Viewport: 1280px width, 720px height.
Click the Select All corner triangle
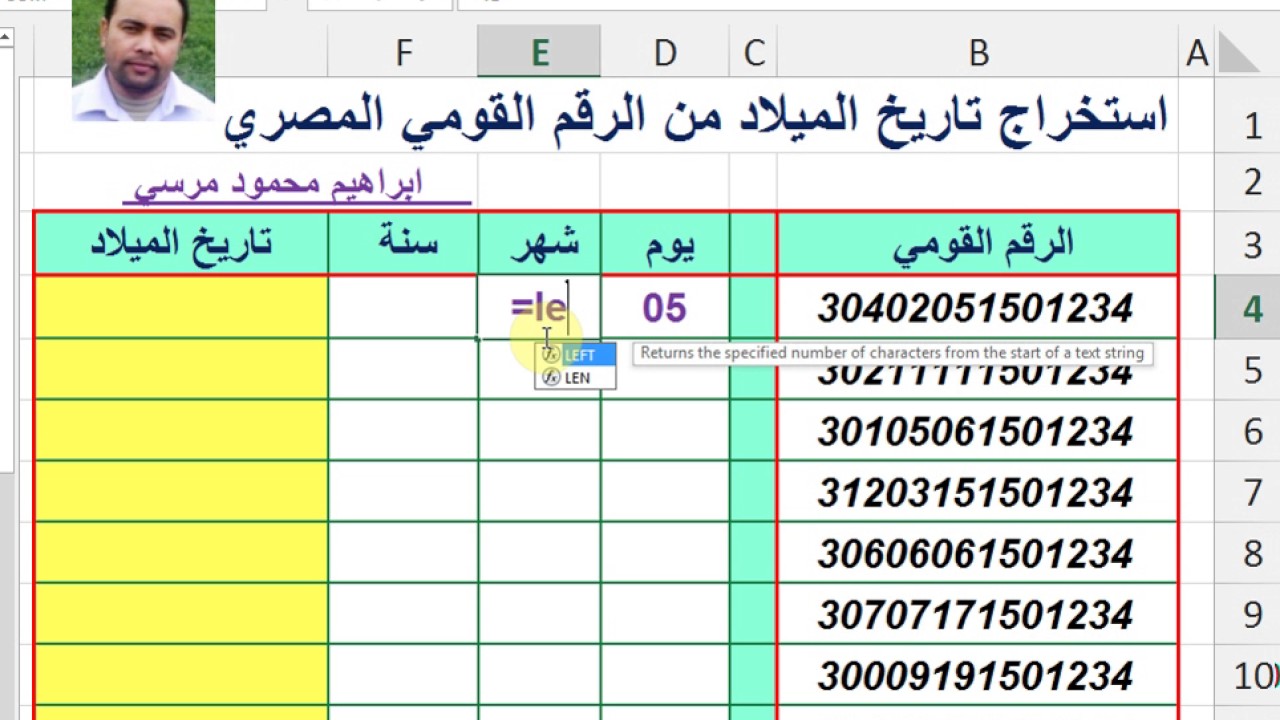pyautogui.click(x=1240, y=53)
